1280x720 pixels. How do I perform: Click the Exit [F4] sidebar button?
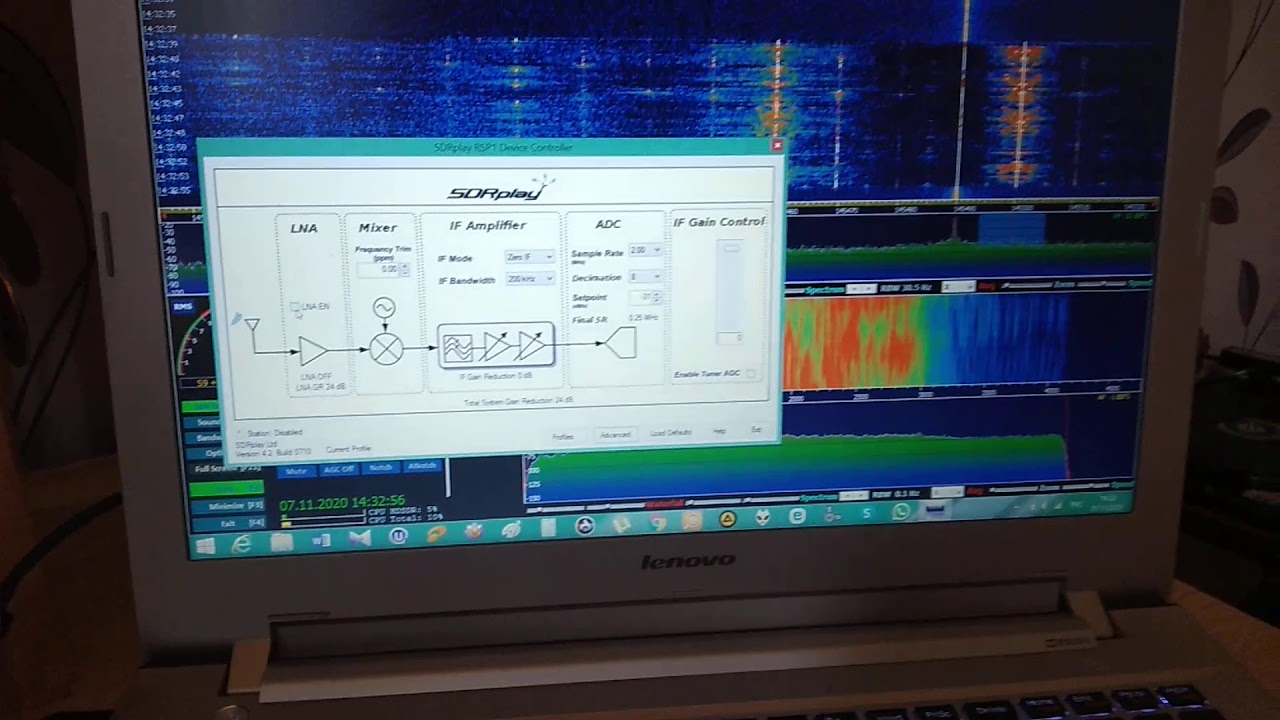(228, 522)
